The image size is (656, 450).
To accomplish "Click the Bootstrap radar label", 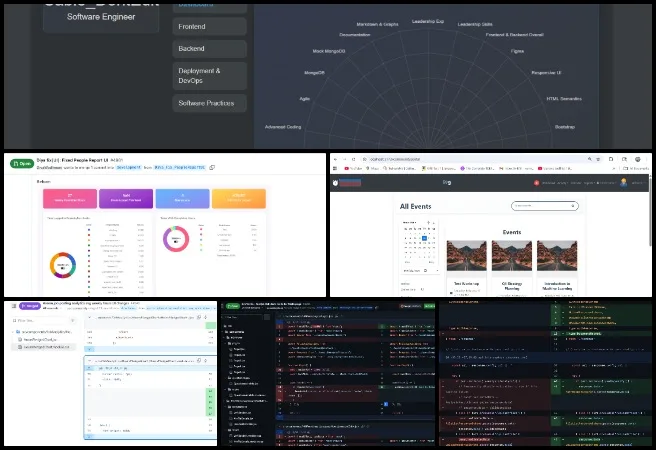I will [565, 127].
